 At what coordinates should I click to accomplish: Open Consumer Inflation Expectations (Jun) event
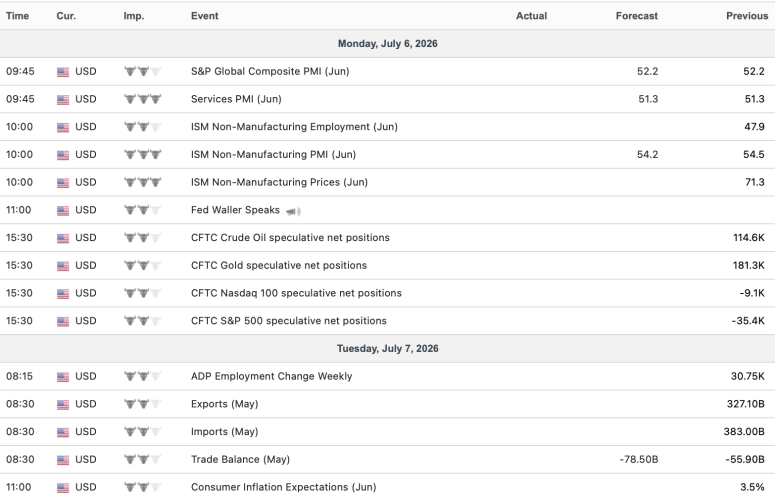tap(283, 487)
